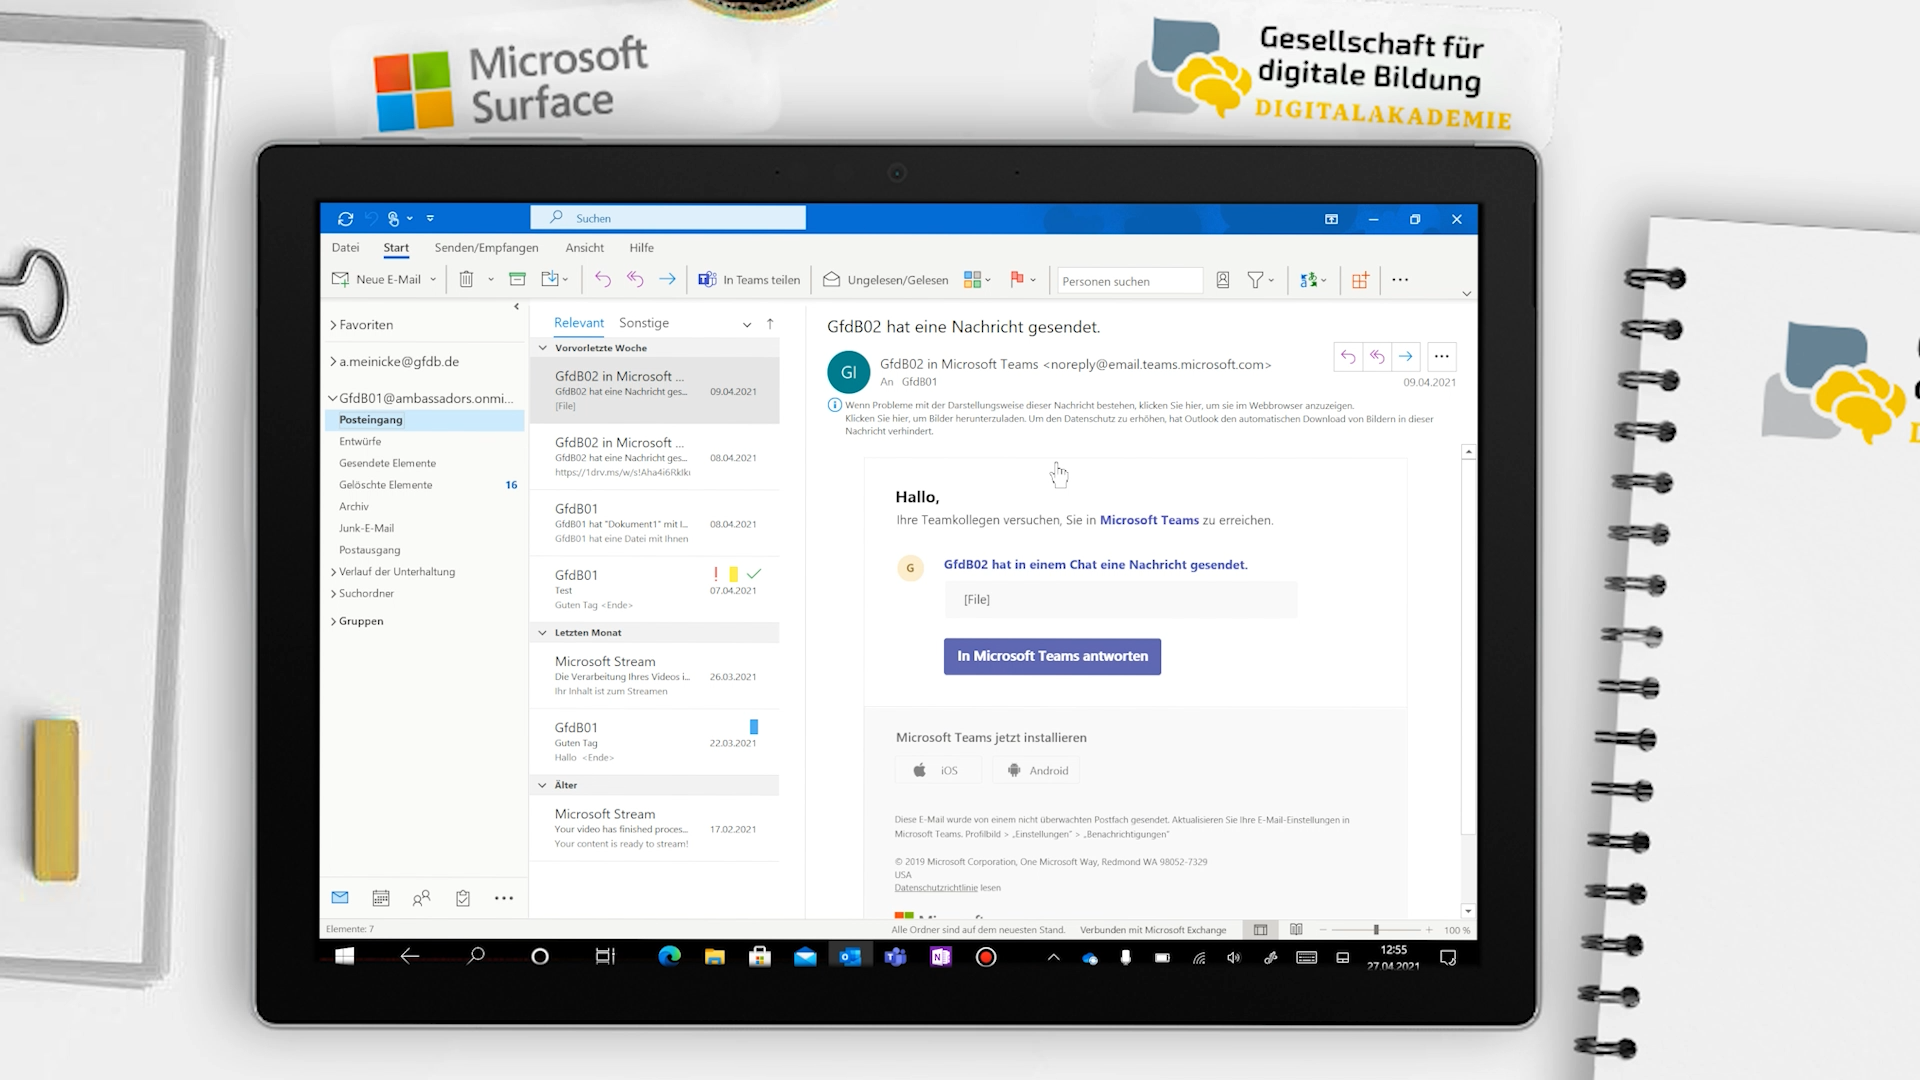
Task: Click the Windows Start button
Action: point(345,957)
